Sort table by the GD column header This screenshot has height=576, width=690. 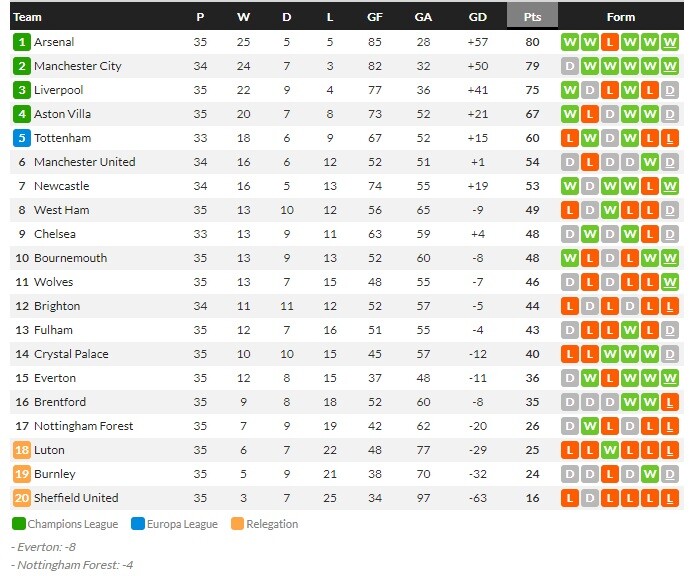477,17
